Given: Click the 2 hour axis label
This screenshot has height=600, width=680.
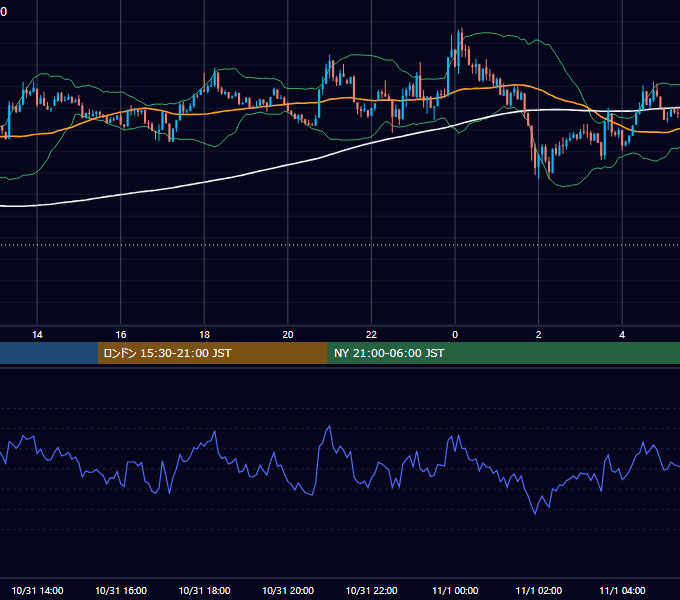Looking at the screenshot, I should [x=539, y=335].
